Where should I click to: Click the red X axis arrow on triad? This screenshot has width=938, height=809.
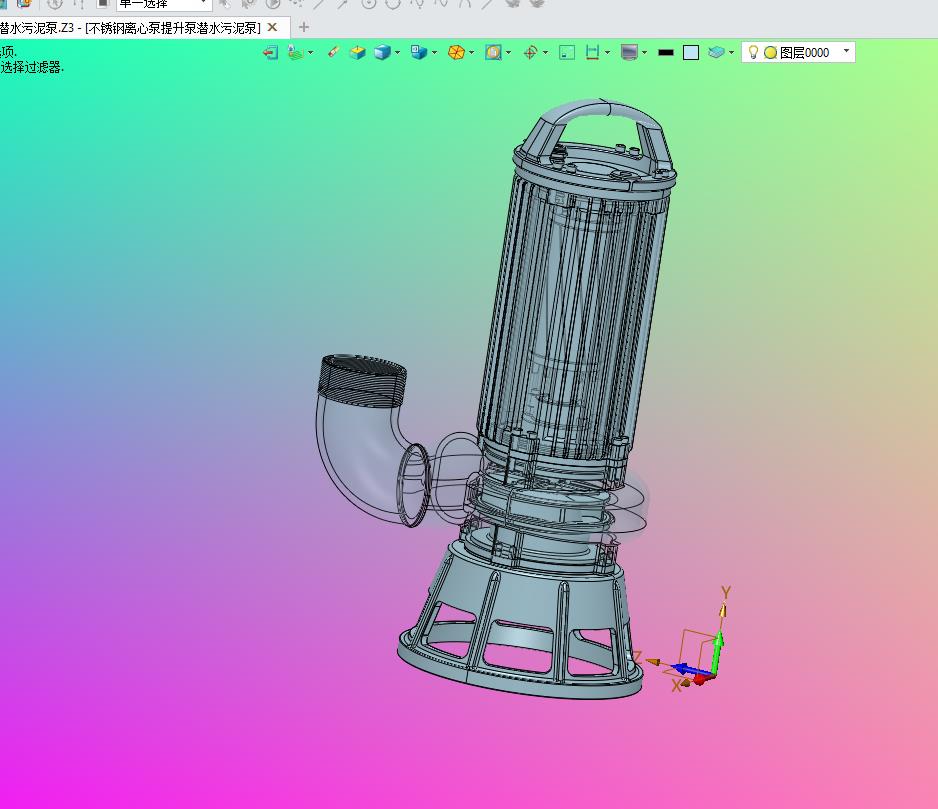(x=704, y=679)
